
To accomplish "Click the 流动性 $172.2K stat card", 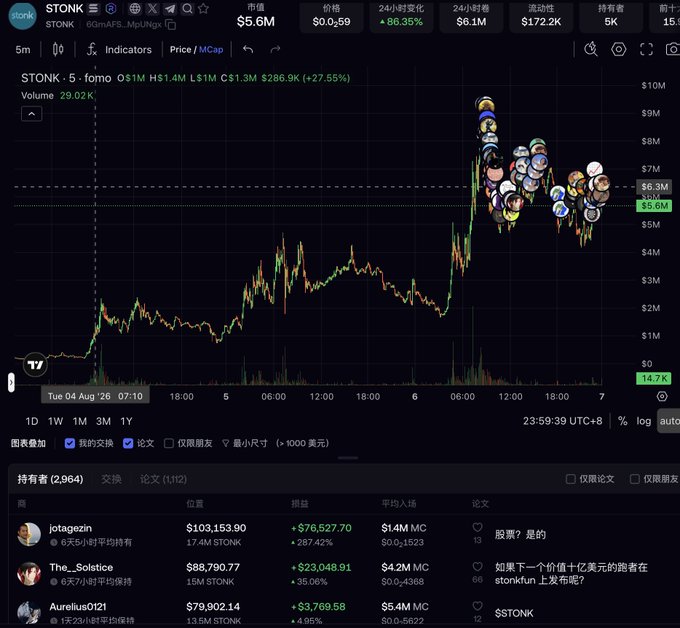I will 541,16.
